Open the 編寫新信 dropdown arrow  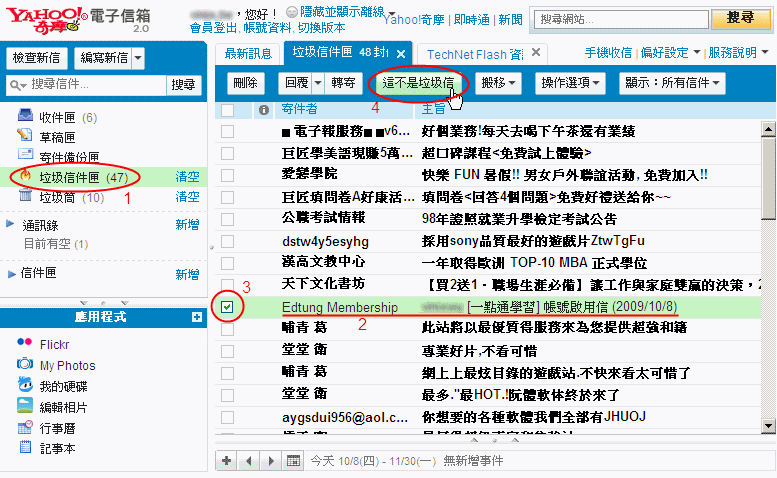[138, 58]
